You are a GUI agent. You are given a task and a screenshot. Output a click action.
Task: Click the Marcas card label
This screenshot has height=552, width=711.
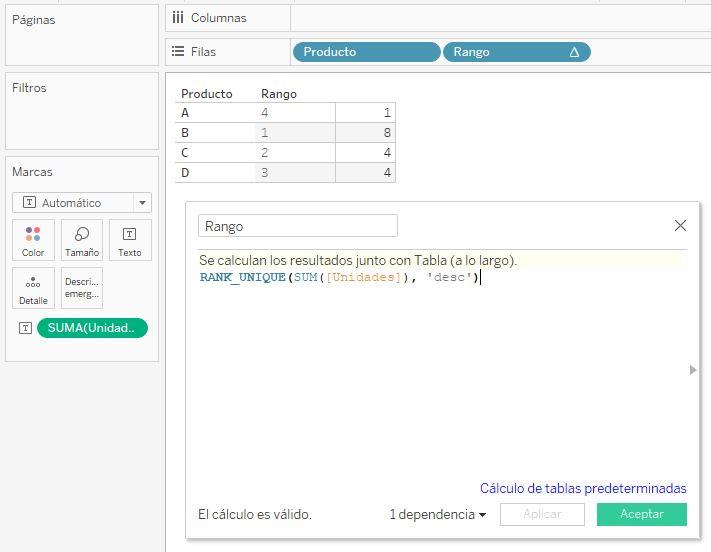click(32, 172)
